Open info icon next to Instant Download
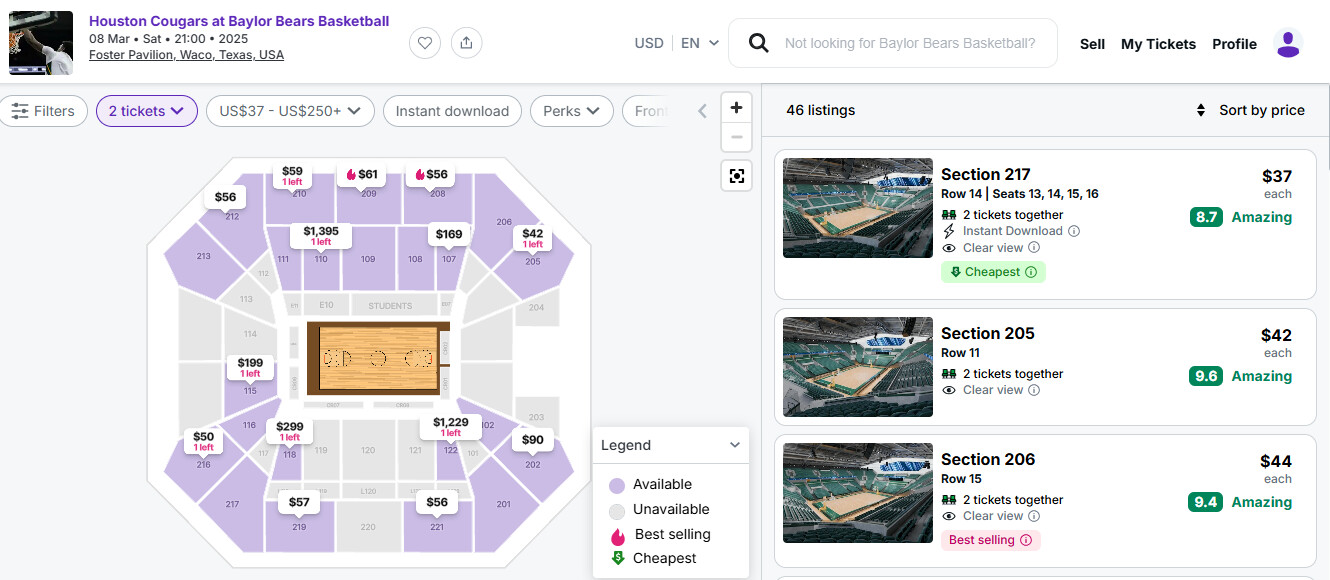 coord(1074,231)
